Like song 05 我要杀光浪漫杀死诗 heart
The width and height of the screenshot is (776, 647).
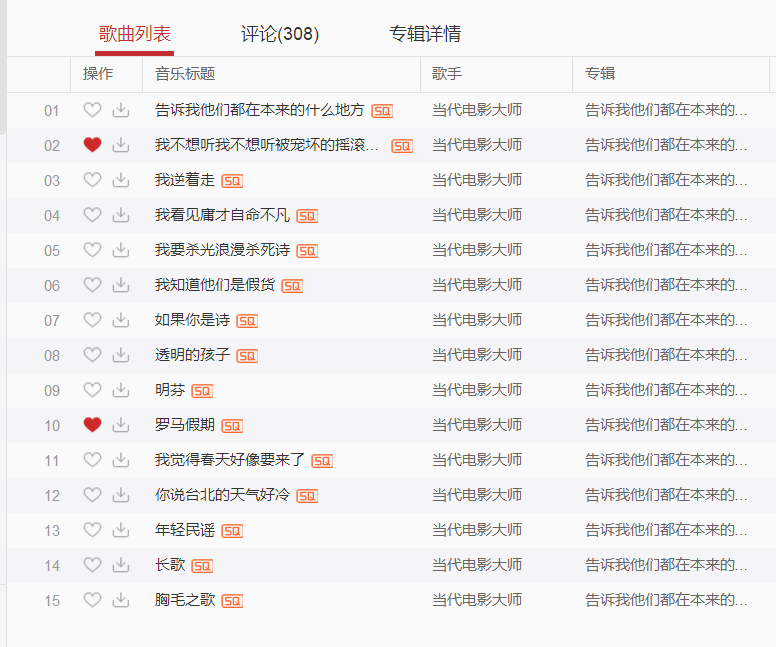pos(92,249)
